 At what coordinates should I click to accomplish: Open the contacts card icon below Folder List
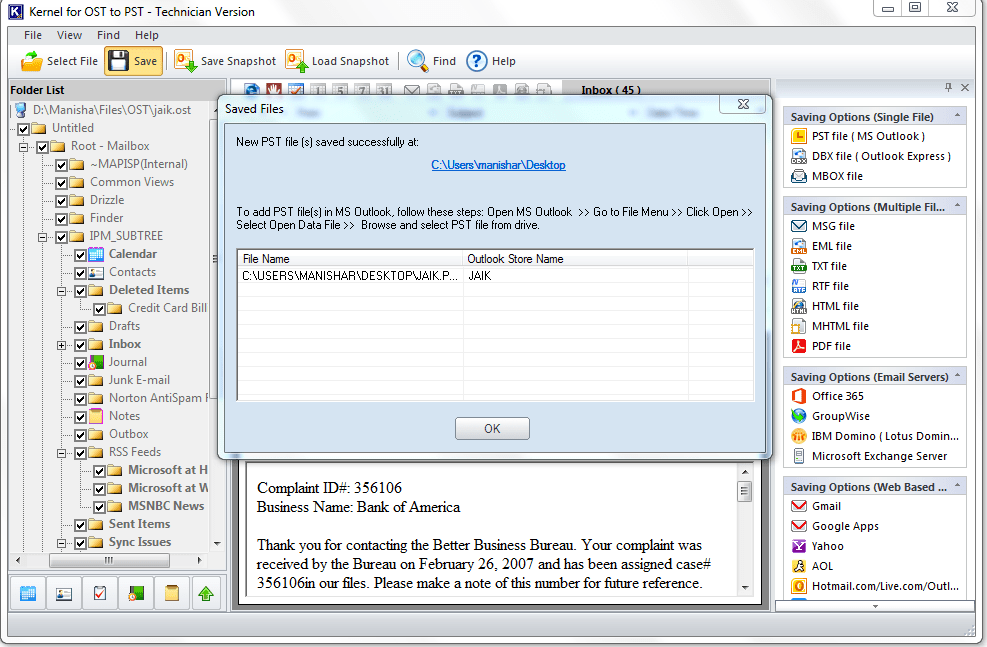(64, 593)
